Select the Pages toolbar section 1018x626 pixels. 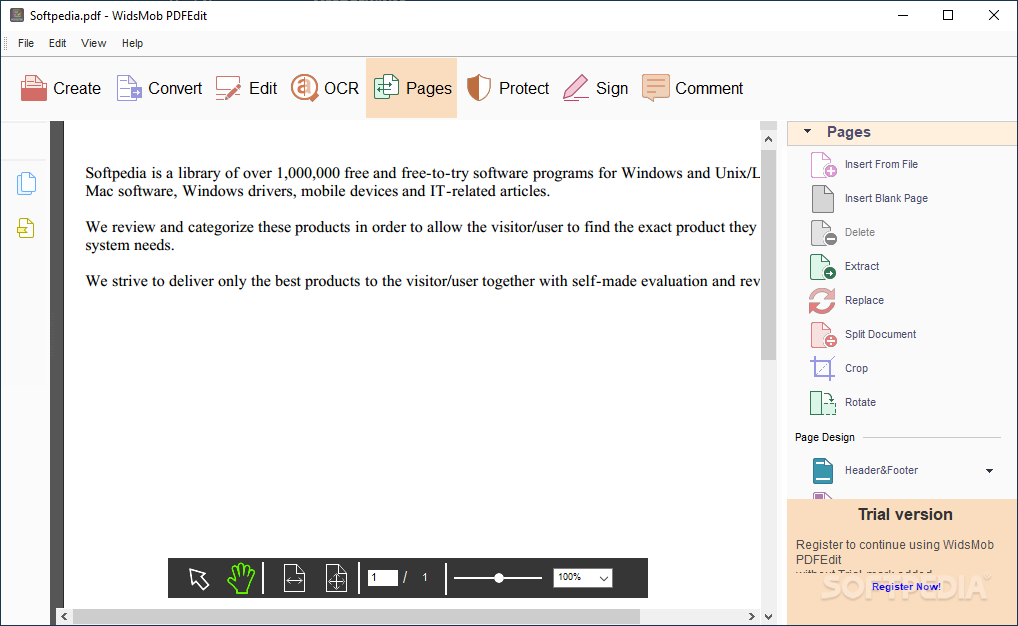pyautogui.click(x=412, y=88)
